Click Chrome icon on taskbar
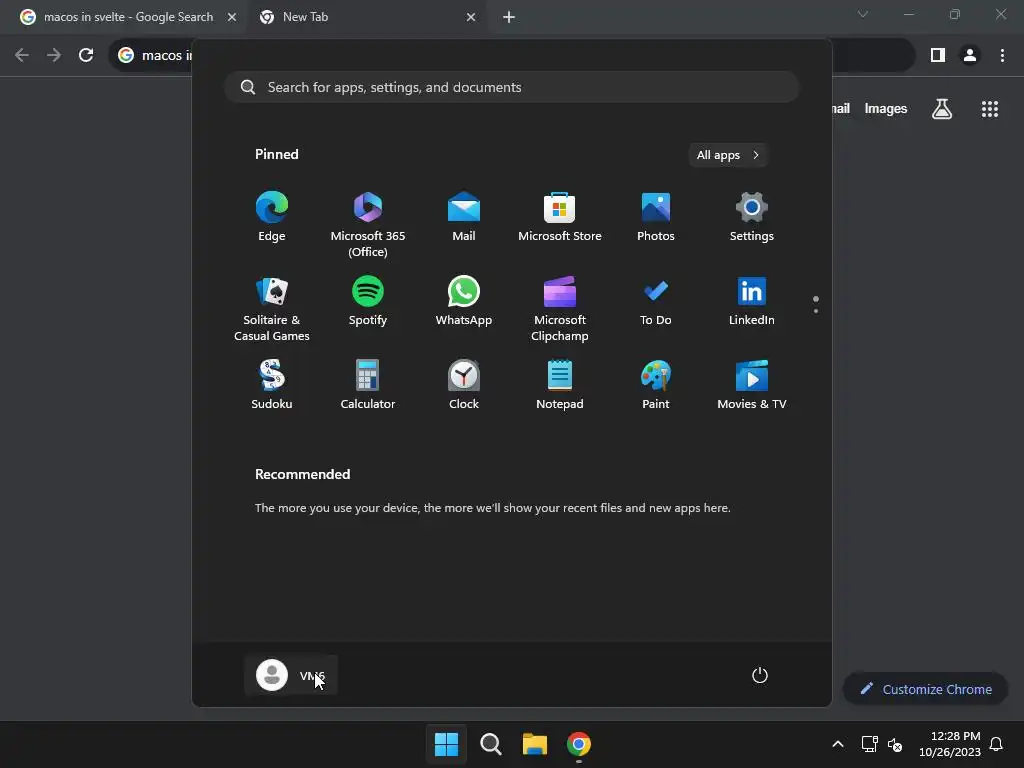Viewport: 1024px width, 768px height. click(x=579, y=744)
